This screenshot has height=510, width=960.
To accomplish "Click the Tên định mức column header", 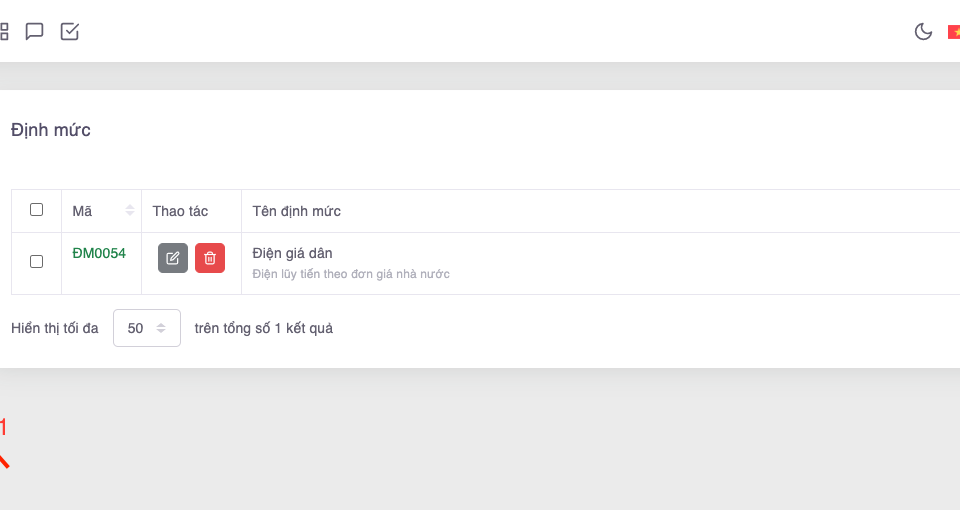I will click(297, 211).
